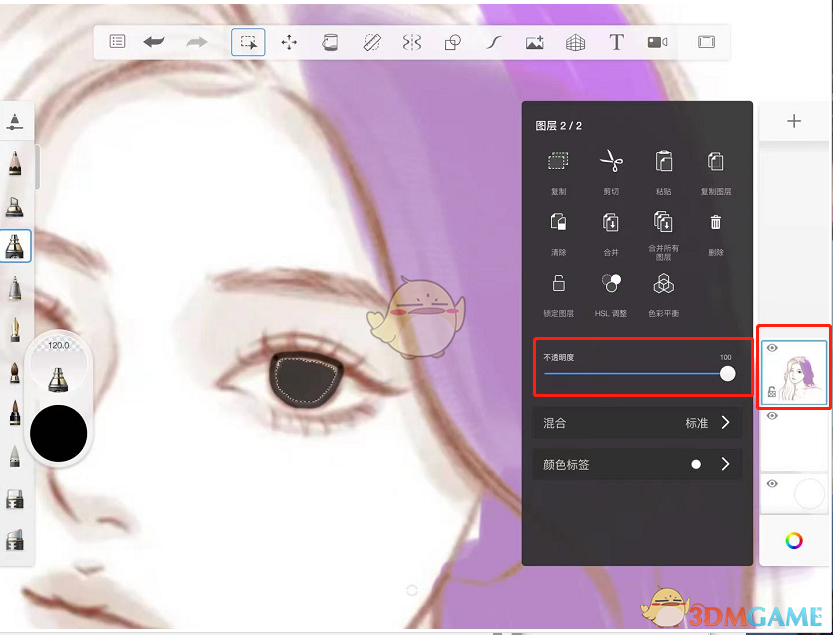Expand the 颜色标签 (Color Label) options
This screenshot has width=833, height=635.
[x=637, y=463]
